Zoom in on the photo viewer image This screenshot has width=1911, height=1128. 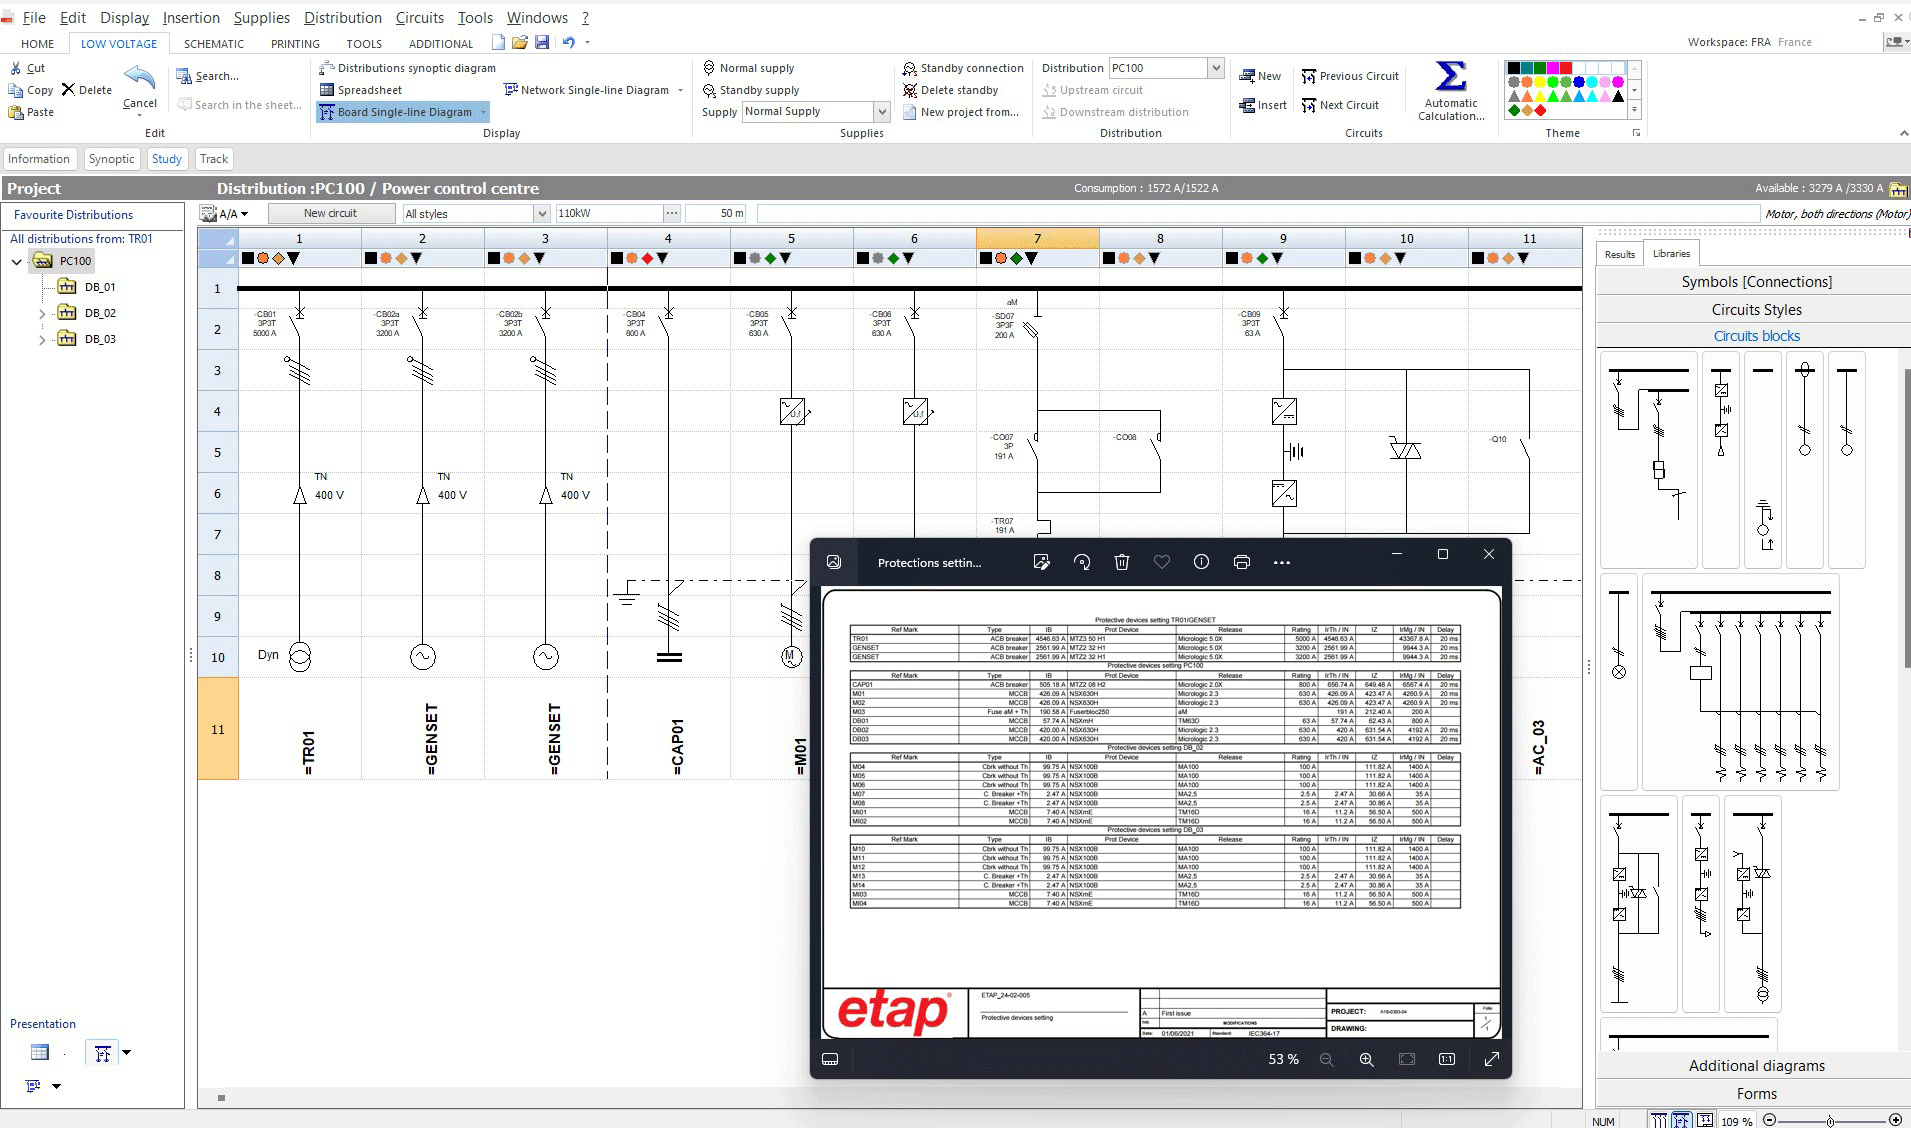tap(1366, 1060)
